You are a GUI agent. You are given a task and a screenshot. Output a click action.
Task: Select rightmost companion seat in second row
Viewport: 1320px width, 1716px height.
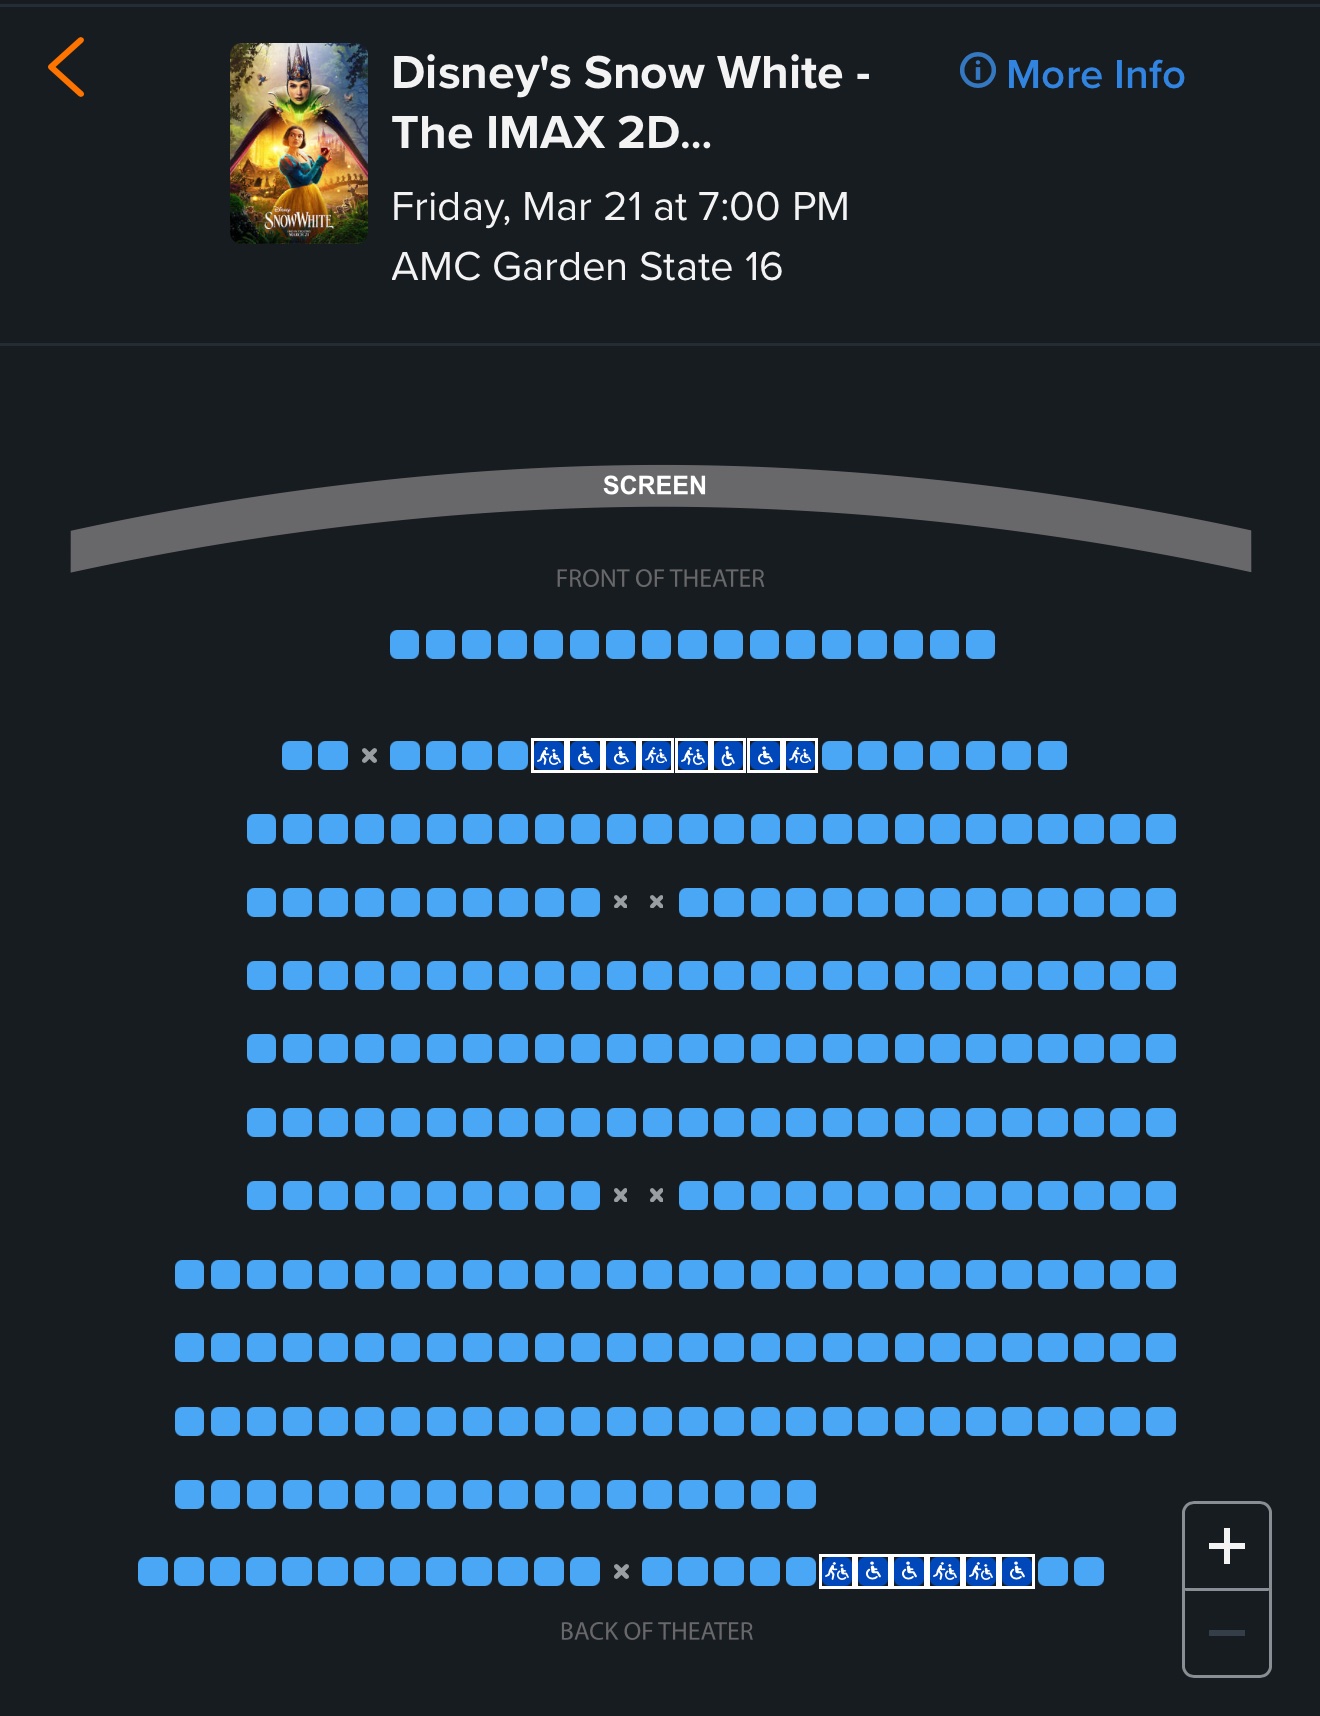[801, 756]
